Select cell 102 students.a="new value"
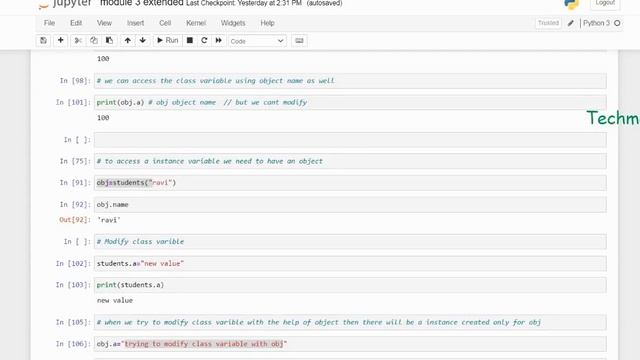640x360 pixels. click(x=350, y=264)
